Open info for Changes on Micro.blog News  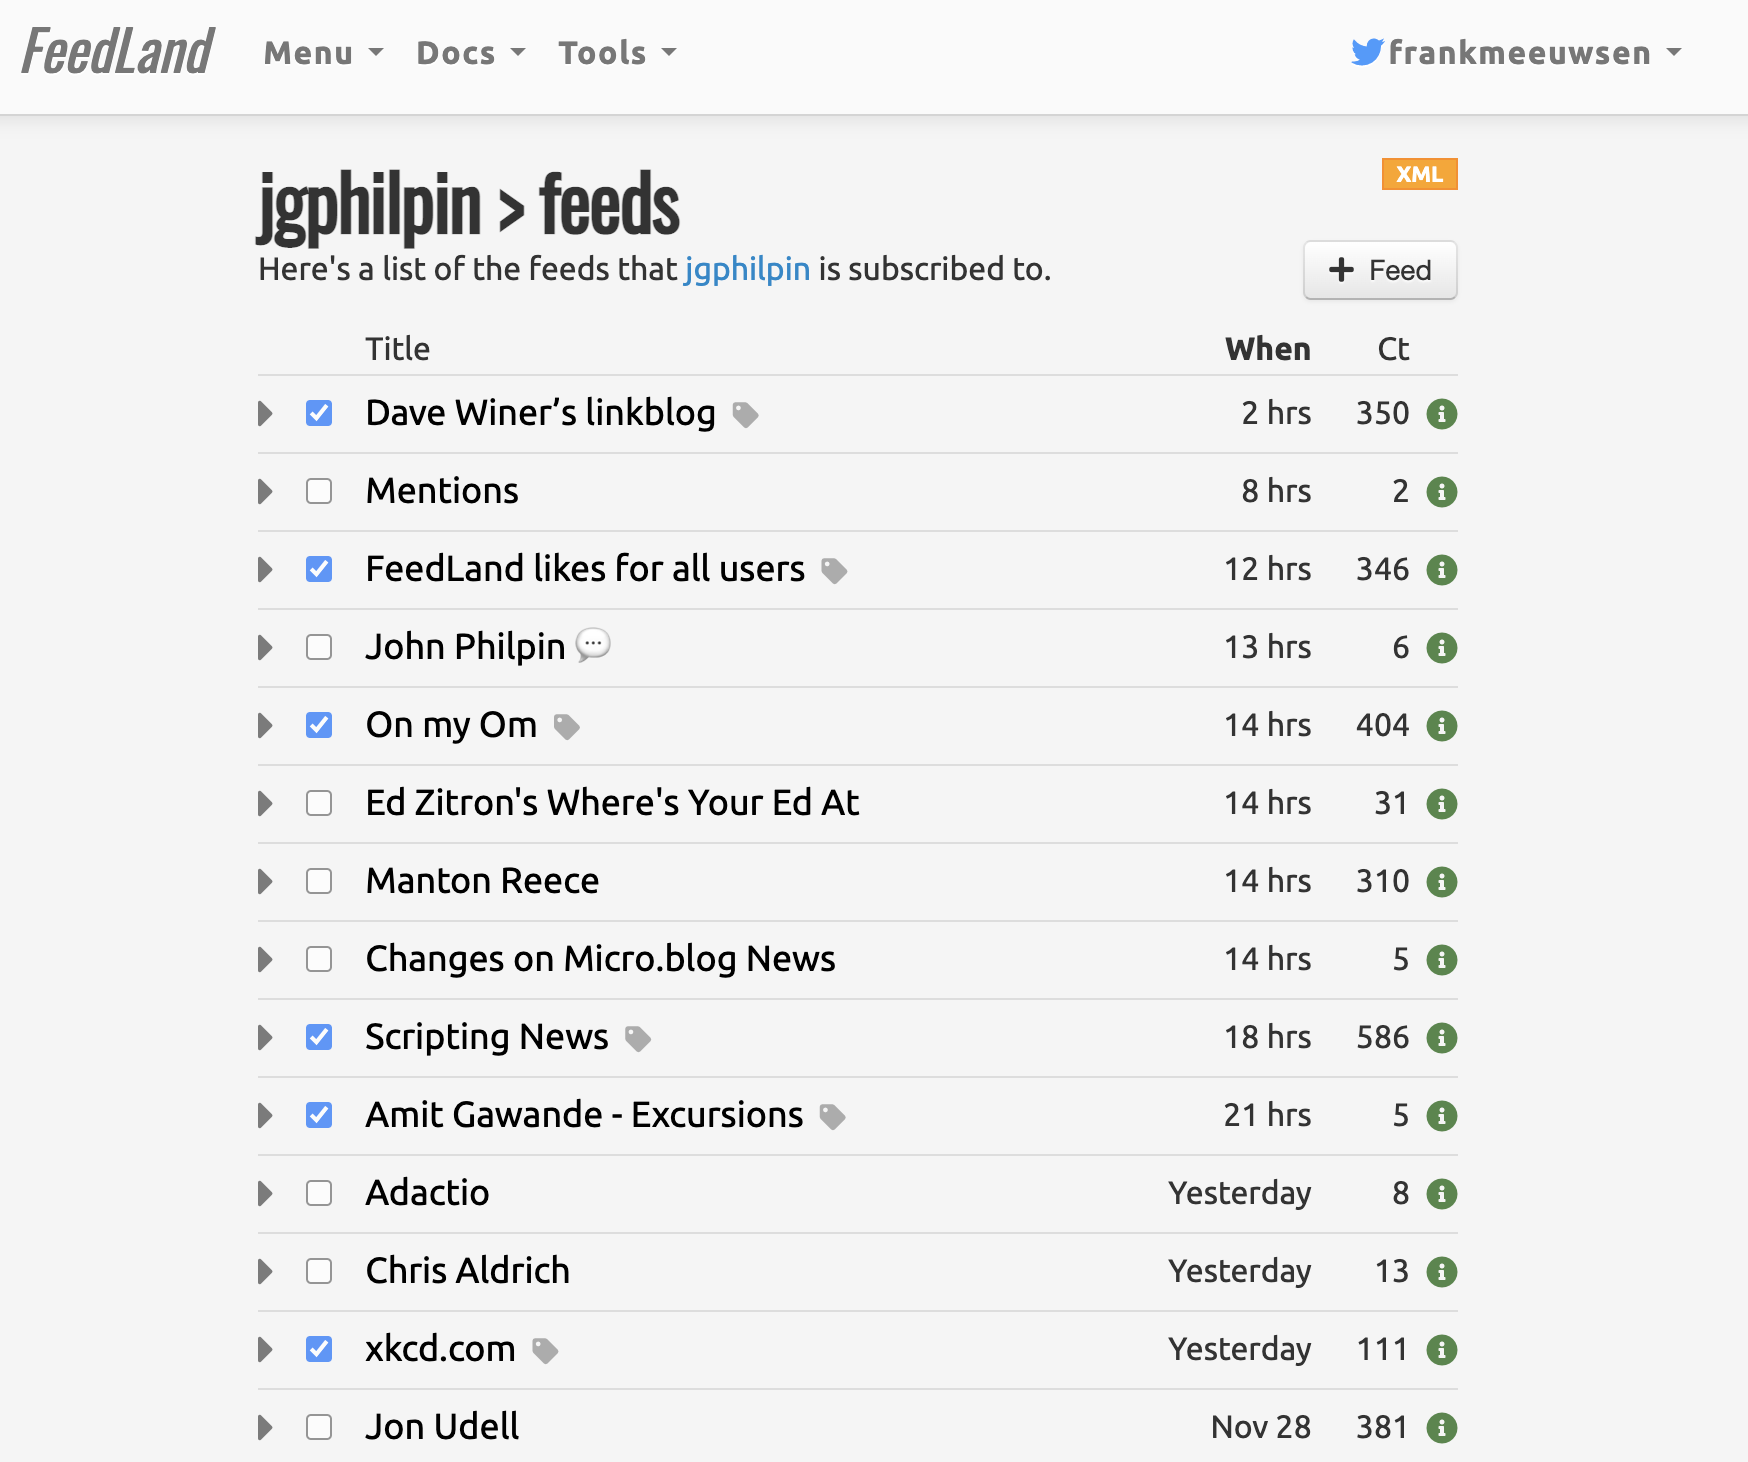point(1441,959)
